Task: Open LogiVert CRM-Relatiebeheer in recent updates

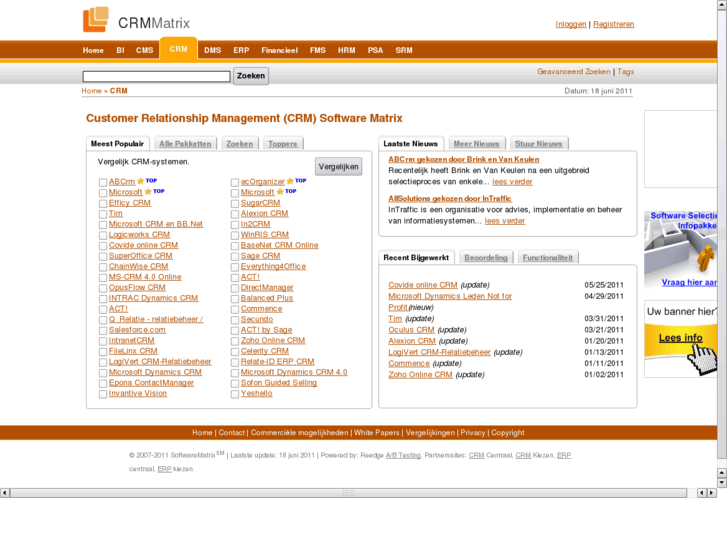Action: tap(439, 352)
